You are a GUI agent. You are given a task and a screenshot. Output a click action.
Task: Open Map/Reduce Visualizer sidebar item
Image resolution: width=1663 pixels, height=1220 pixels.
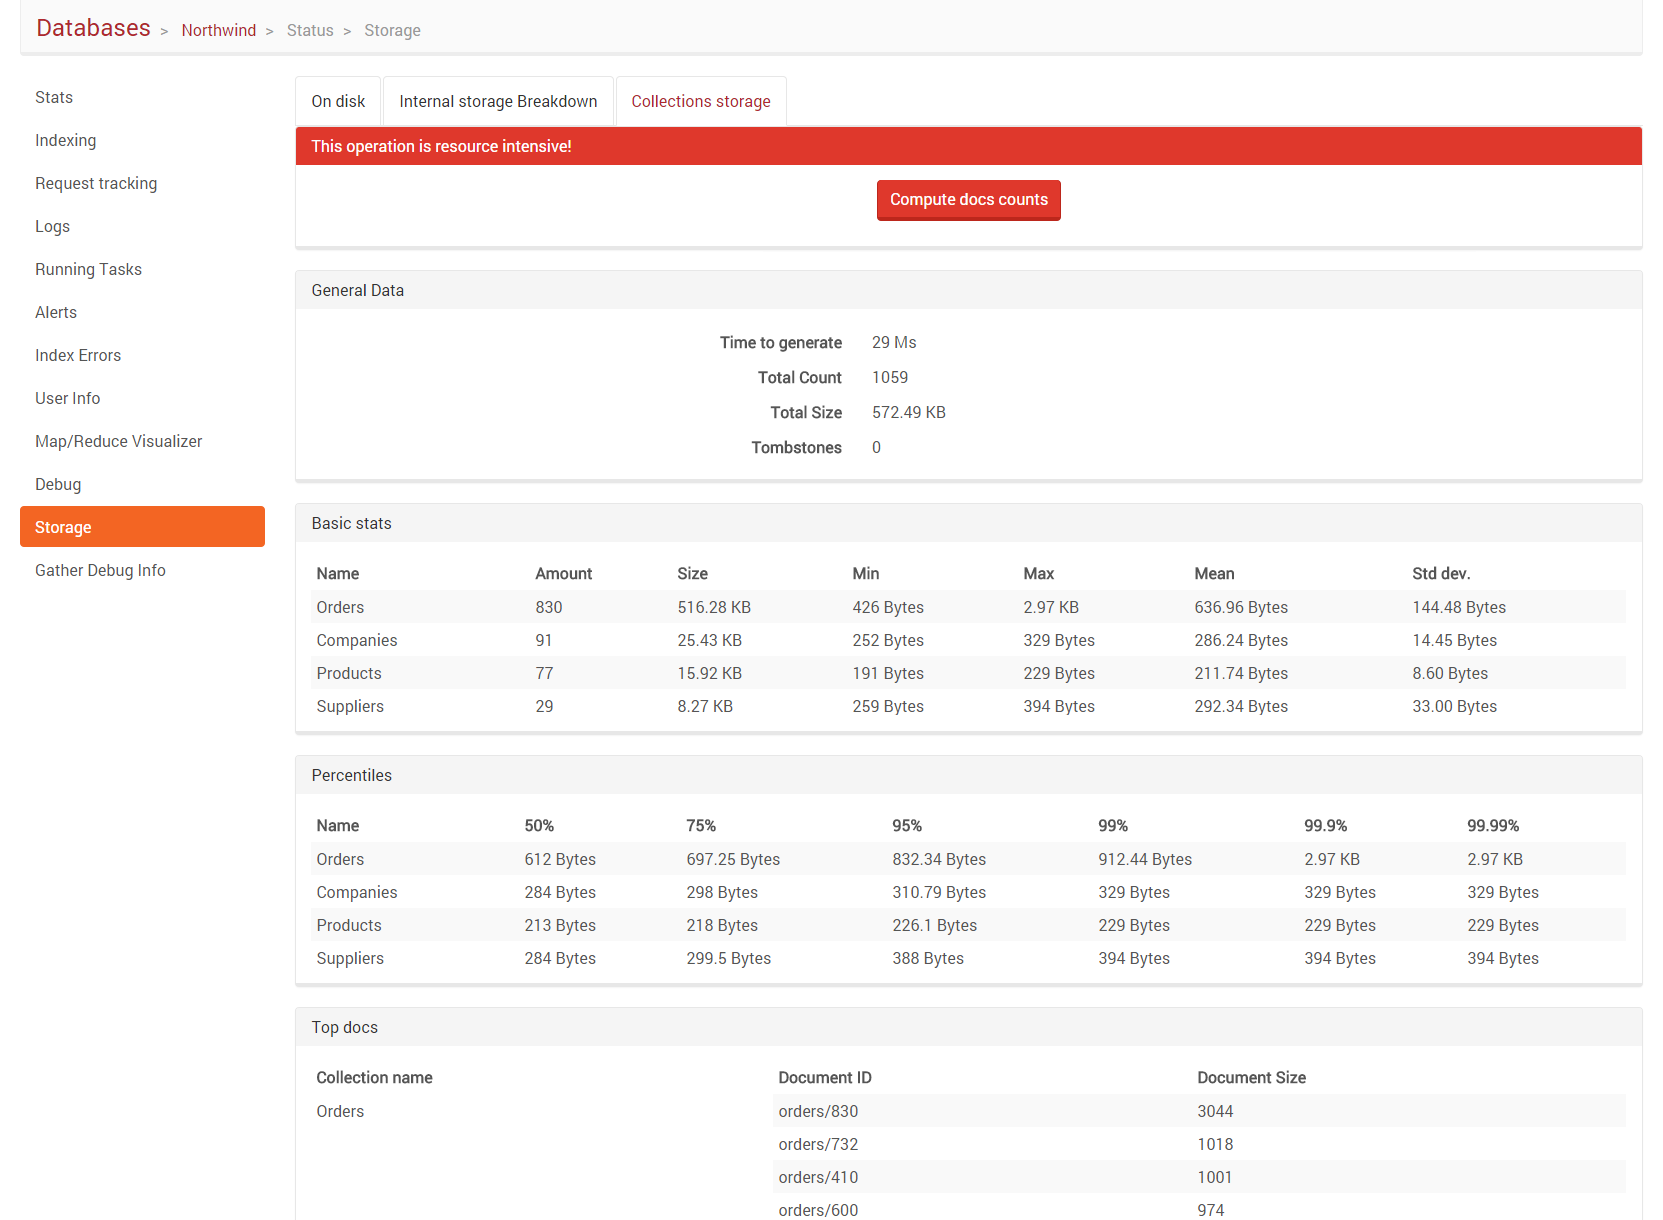142,441
